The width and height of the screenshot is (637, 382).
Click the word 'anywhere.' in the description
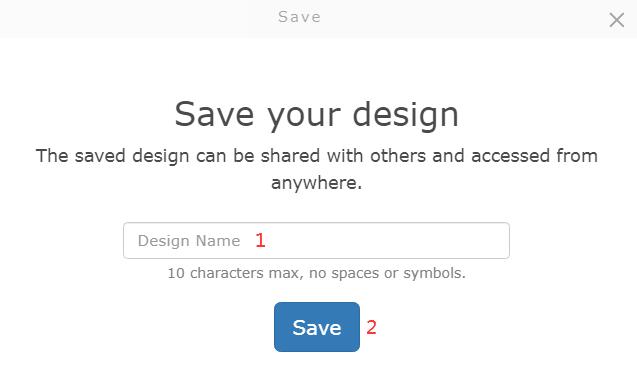[x=316, y=183]
